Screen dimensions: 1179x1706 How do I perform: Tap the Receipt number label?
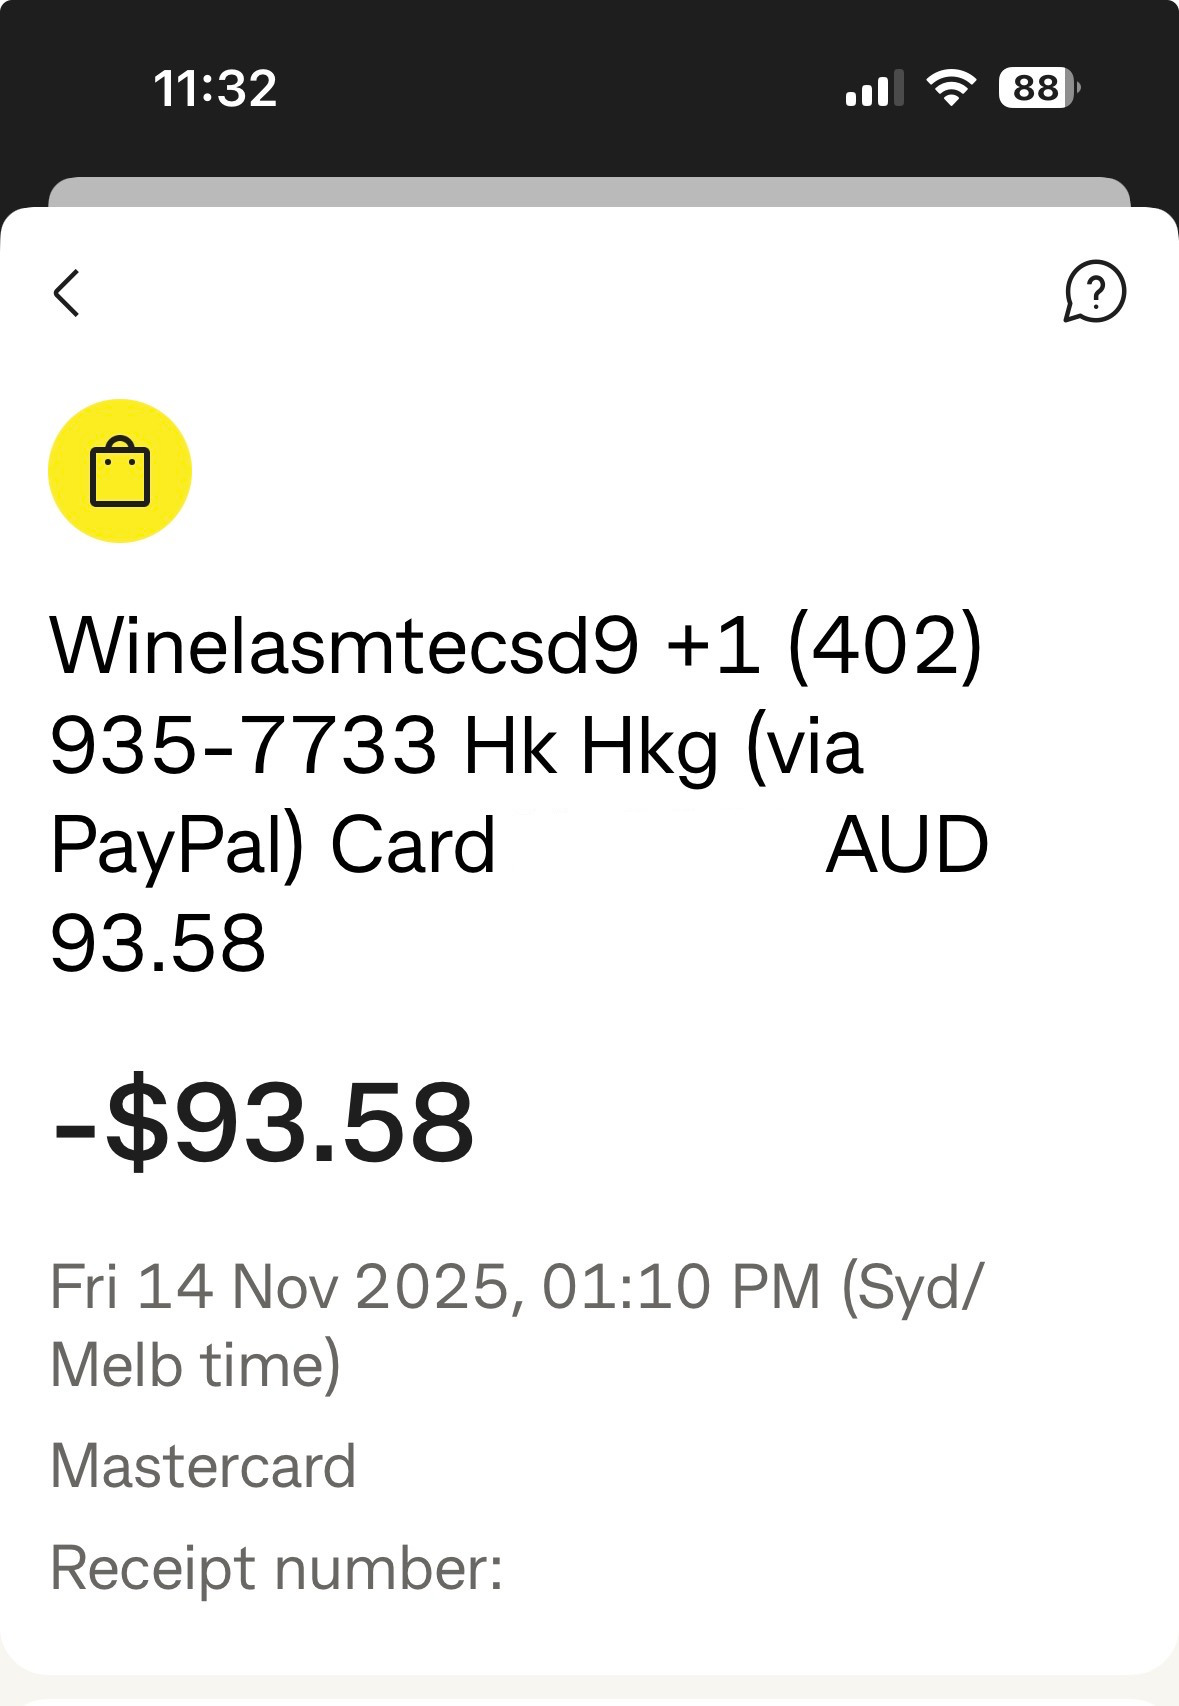pyautogui.click(x=276, y=1567)
